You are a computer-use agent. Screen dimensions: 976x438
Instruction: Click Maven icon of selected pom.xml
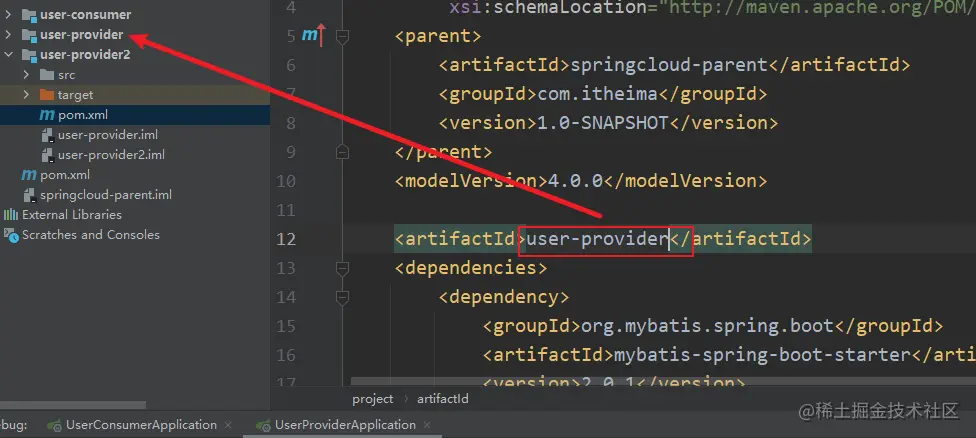point(47,114)
